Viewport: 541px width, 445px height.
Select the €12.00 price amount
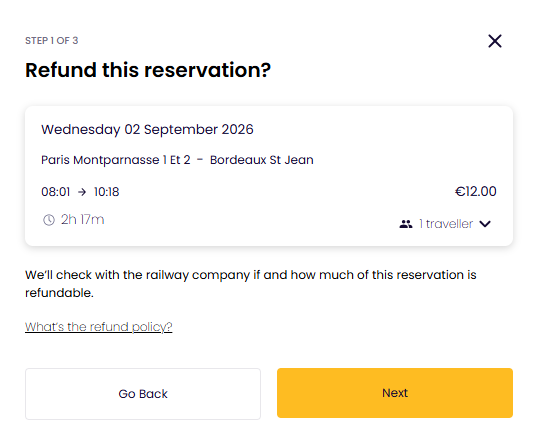click(x=475, y=191)
